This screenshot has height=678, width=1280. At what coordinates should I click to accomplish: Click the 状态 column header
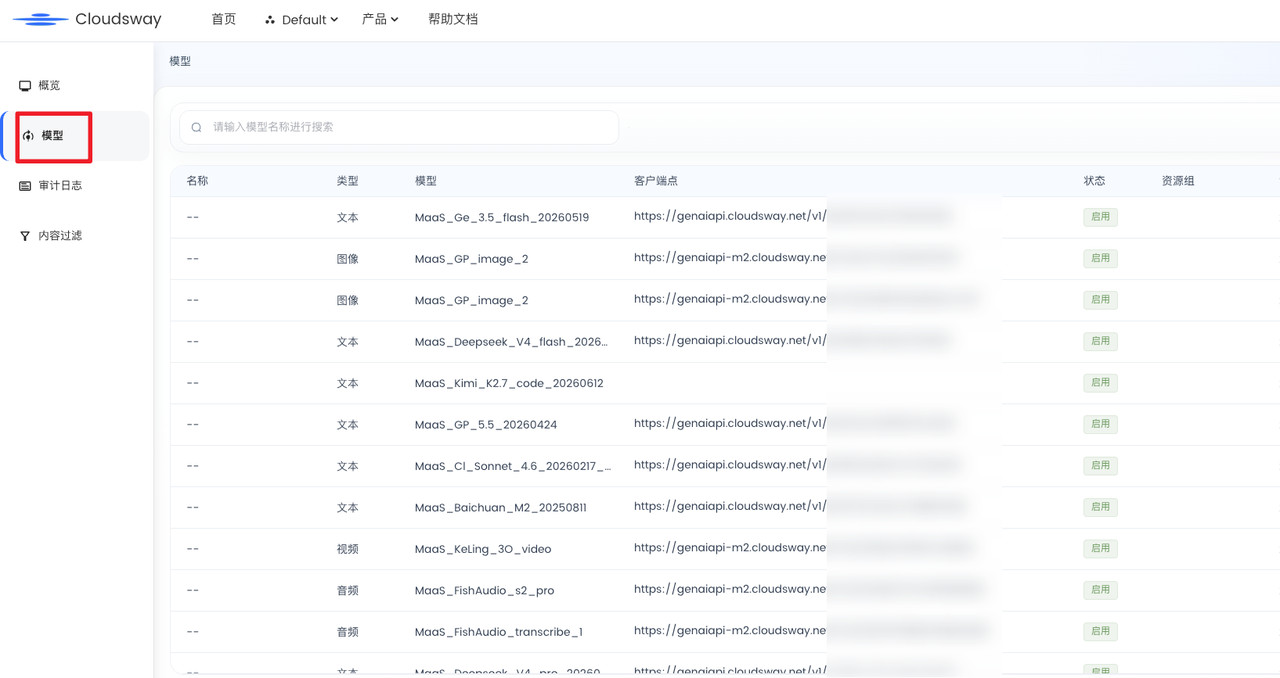[1094, 181]
